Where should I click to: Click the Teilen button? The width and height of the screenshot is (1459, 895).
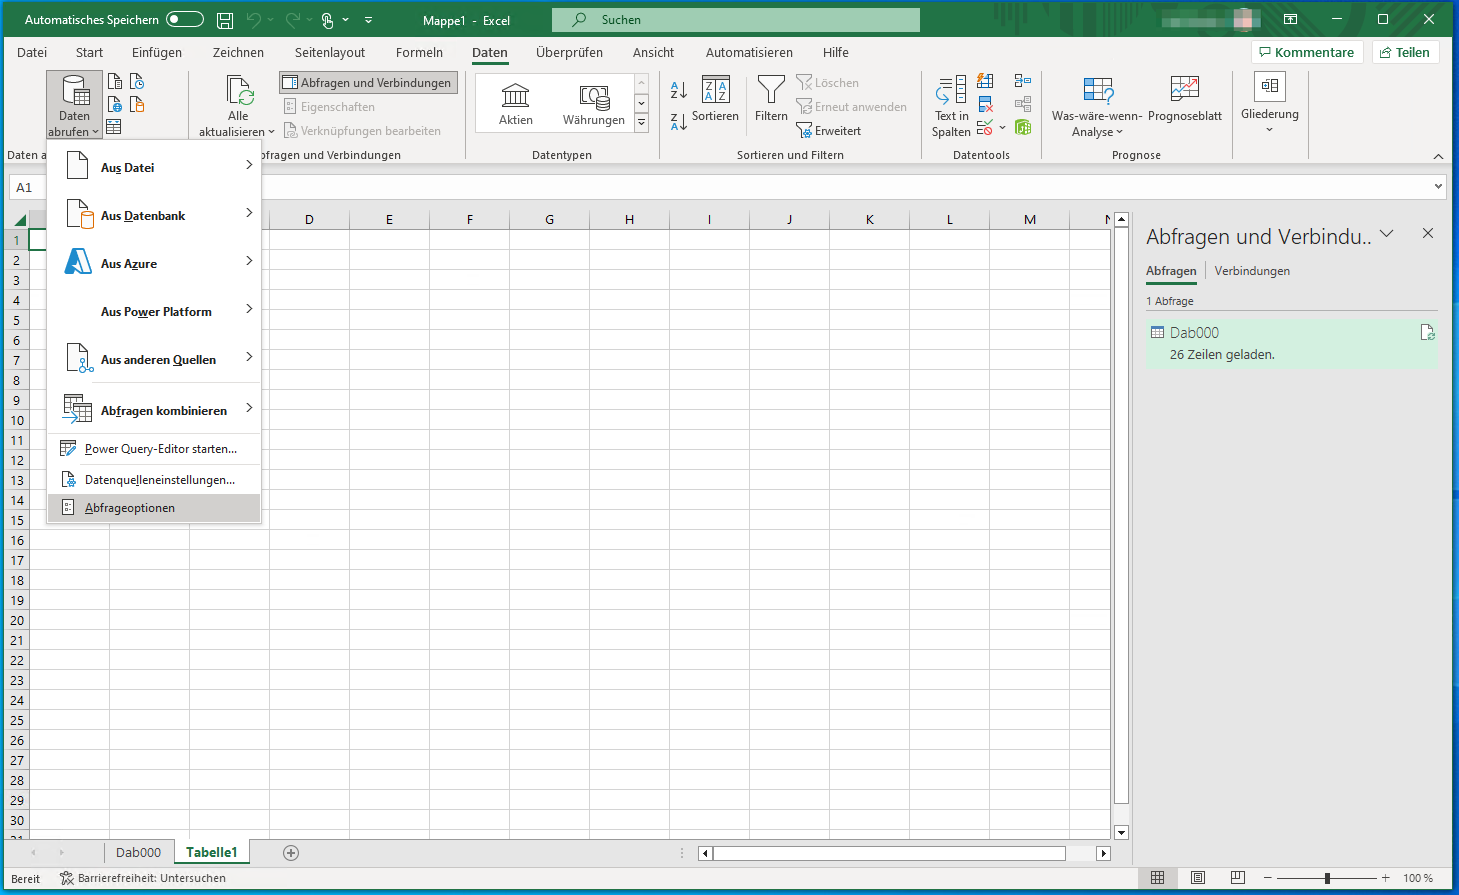pos(1405,52)
